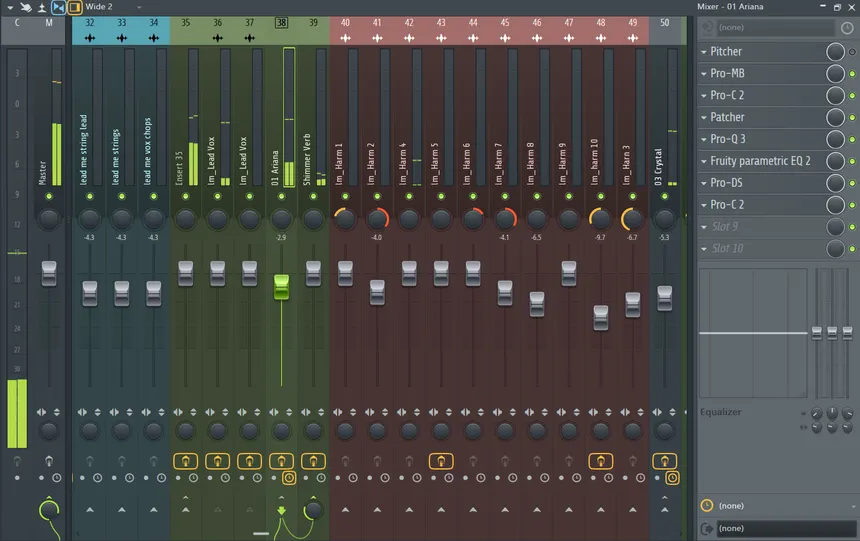Swap stereo channels on 01 Ariana track

tap(274, 412)
